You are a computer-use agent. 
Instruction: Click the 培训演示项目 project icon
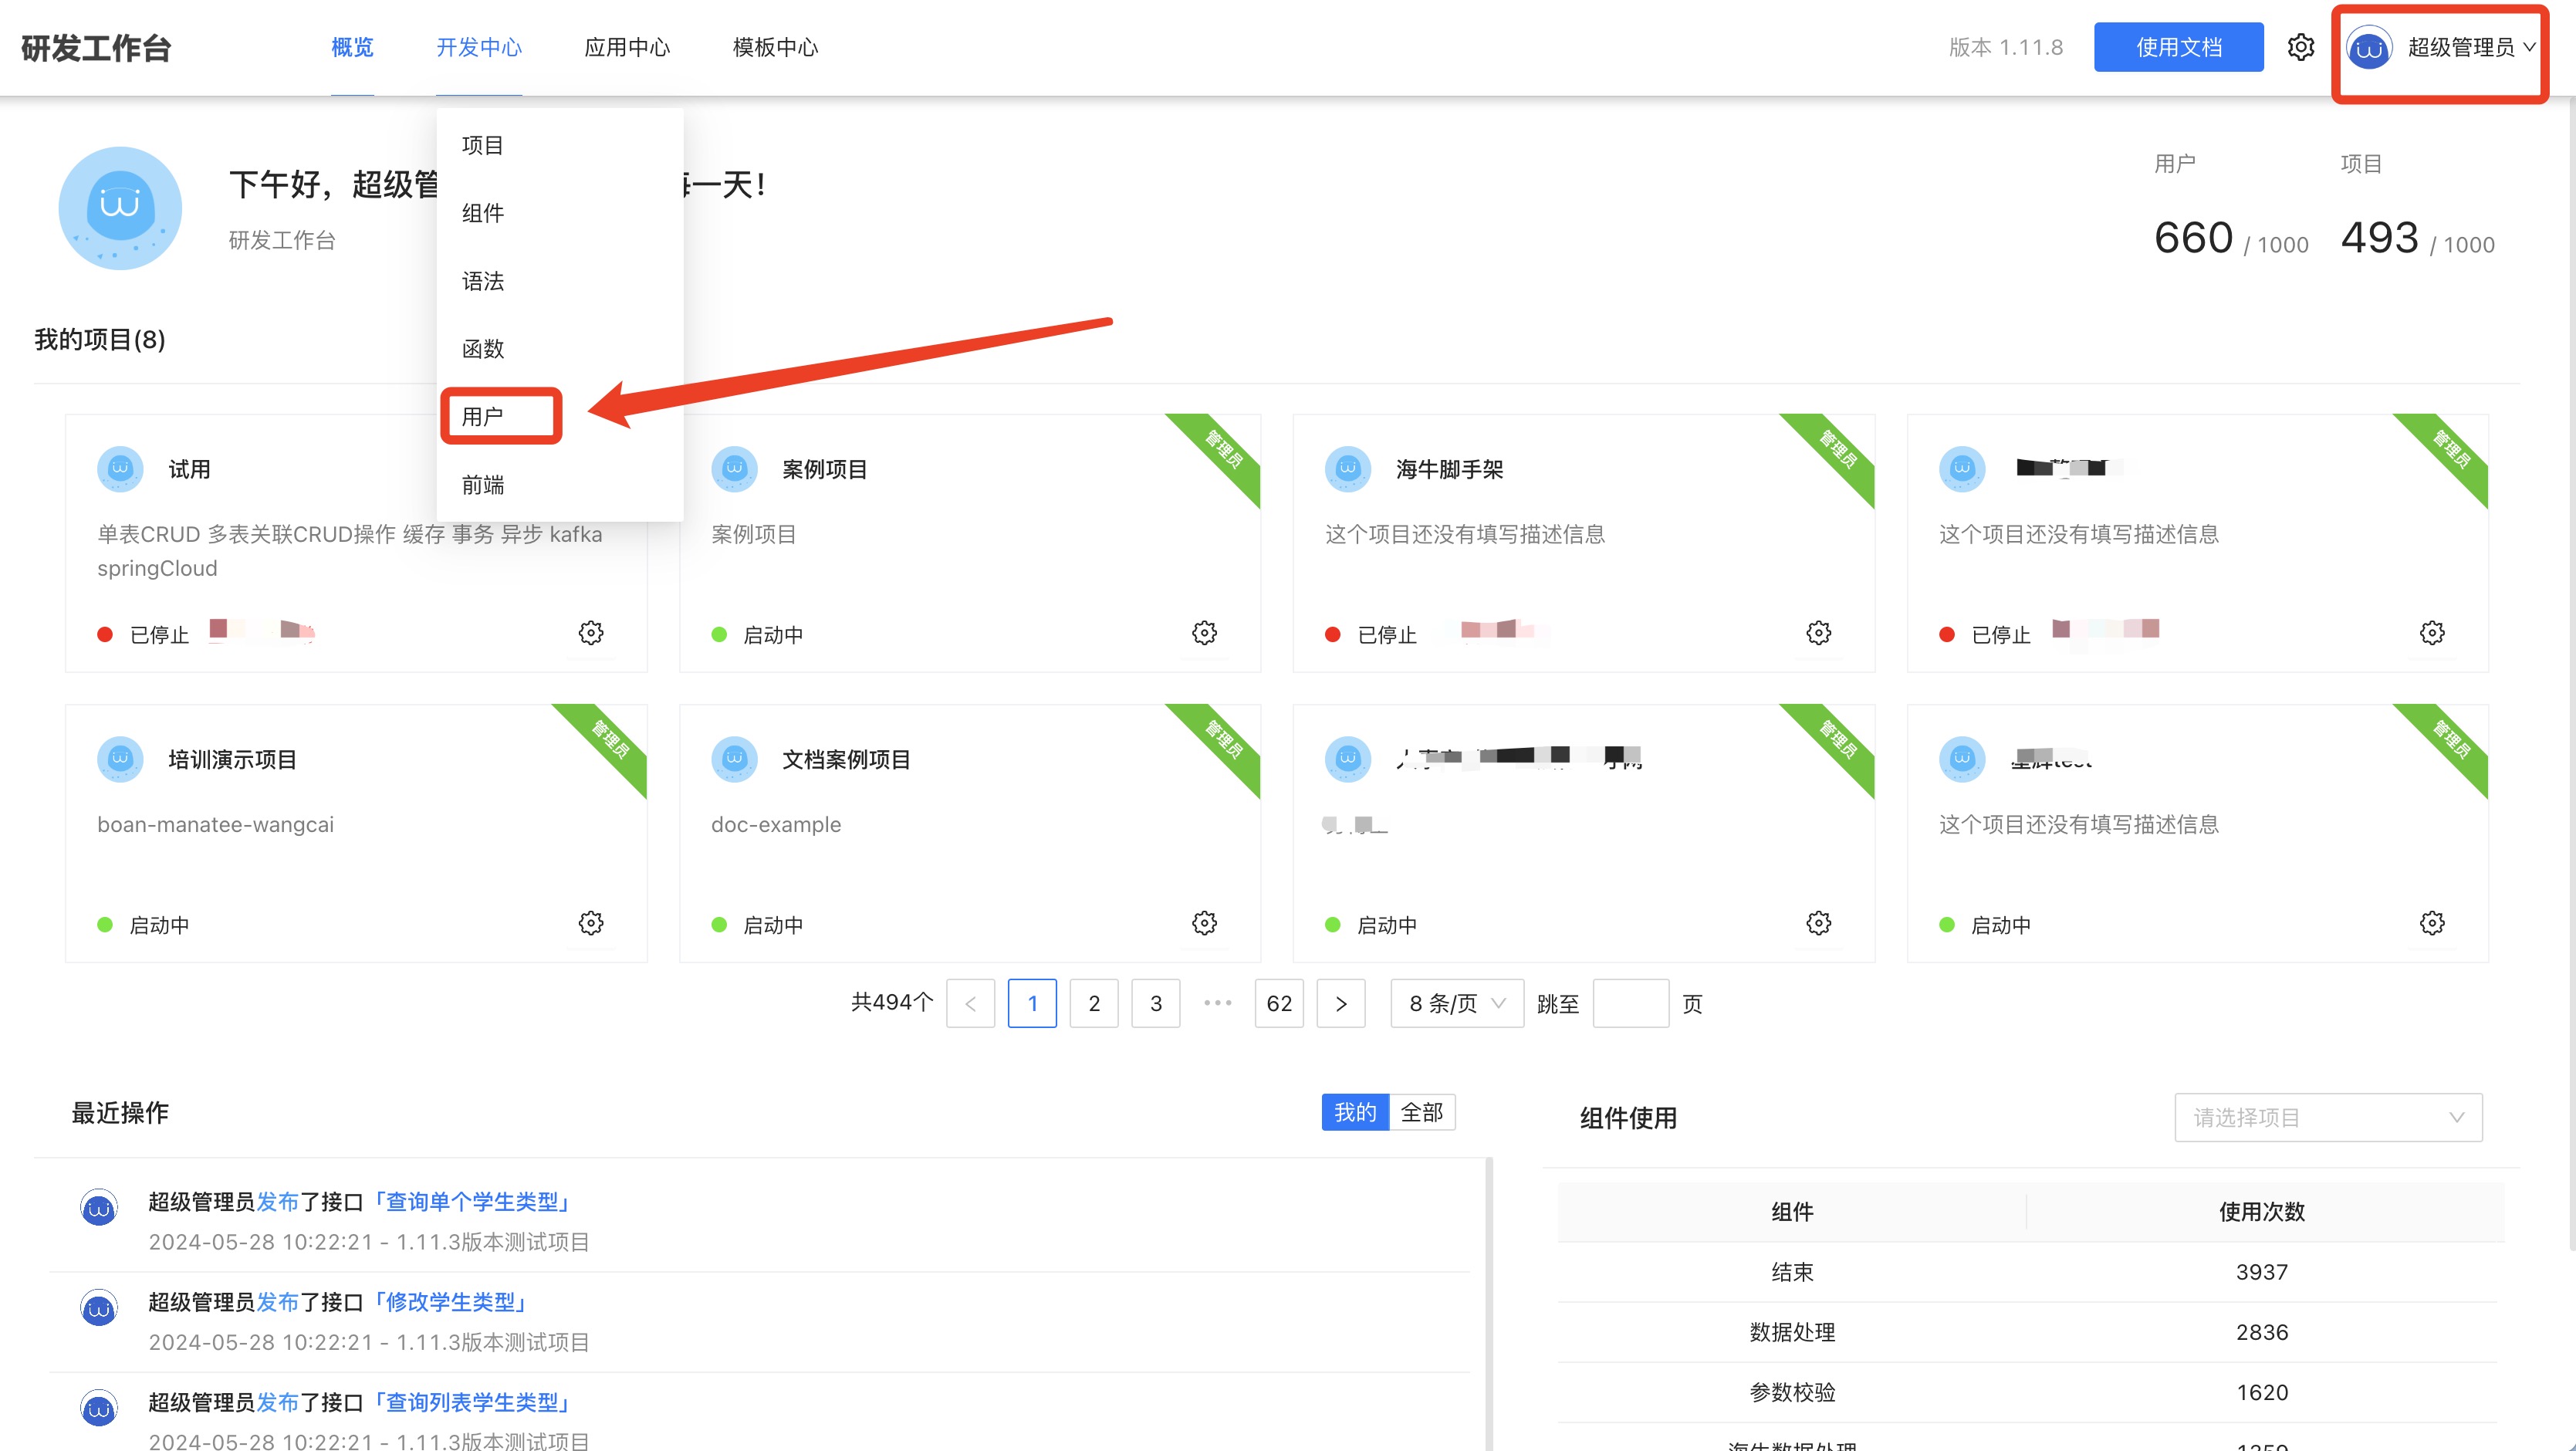tap(120, 759)
